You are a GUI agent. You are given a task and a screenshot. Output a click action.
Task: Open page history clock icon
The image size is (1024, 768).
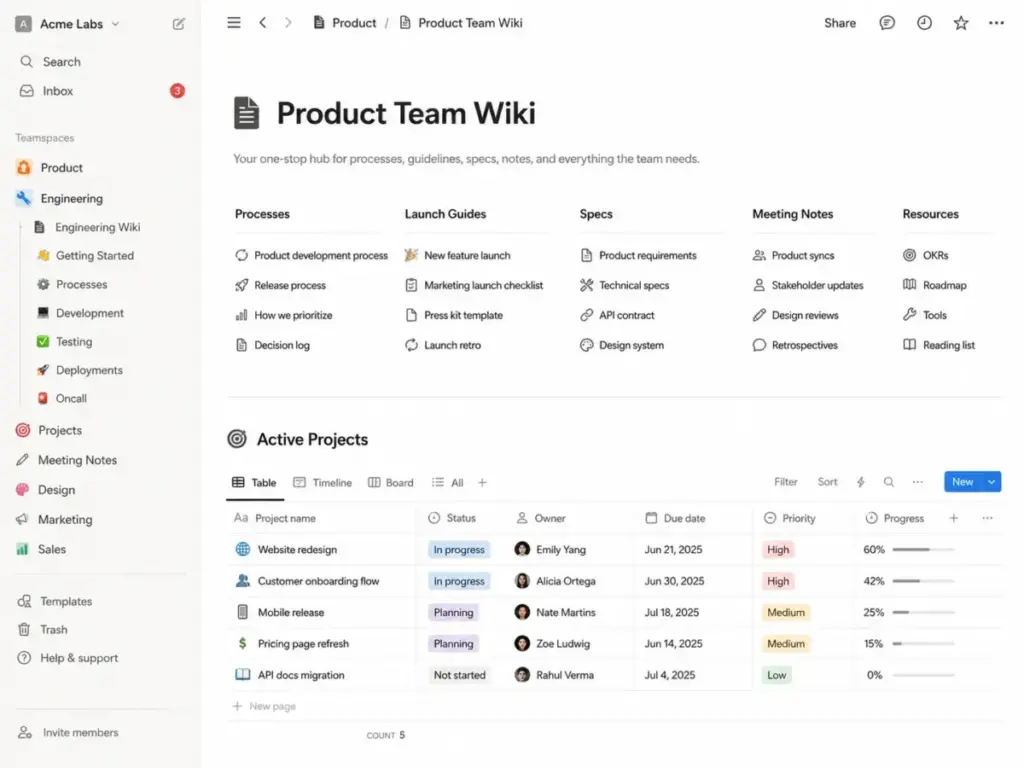click(924, 23)
